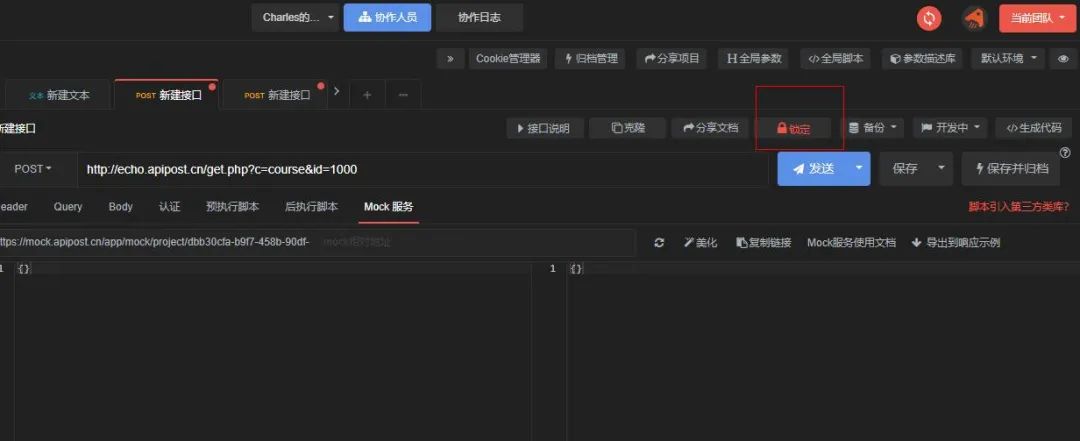
Task: Click the help question mark icon
Action: pyautogui.click(x=1065, y=153)
